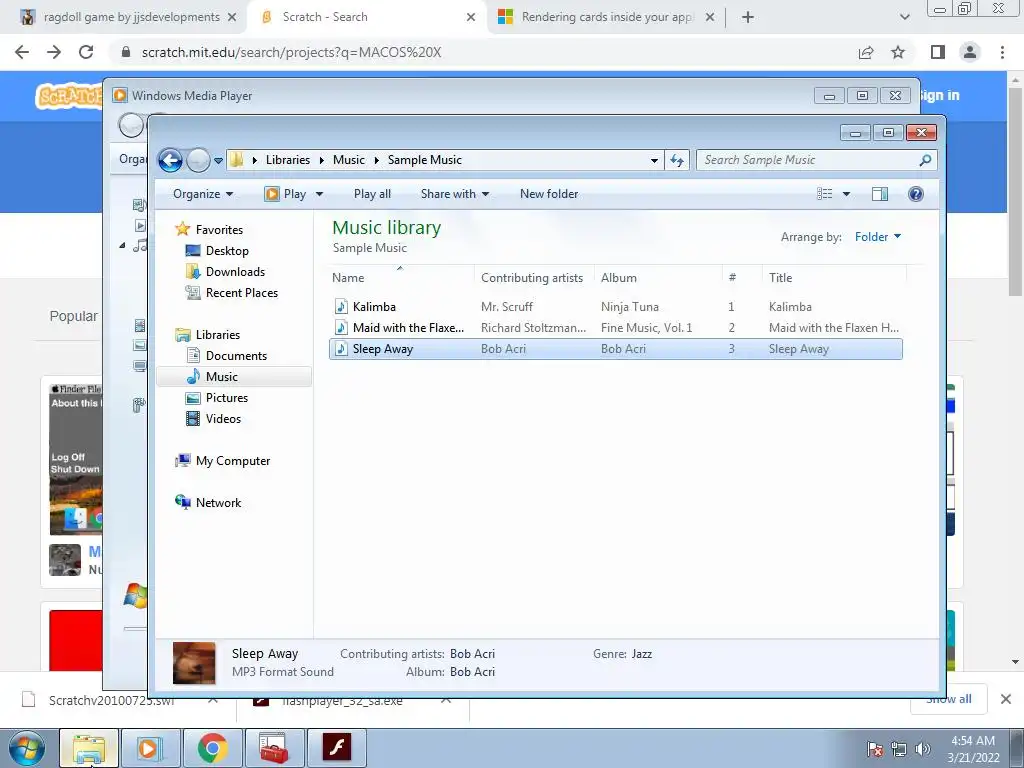Open Windows Explorer from taskbar
Screen dimensions: 1024x768
(89, 748)
